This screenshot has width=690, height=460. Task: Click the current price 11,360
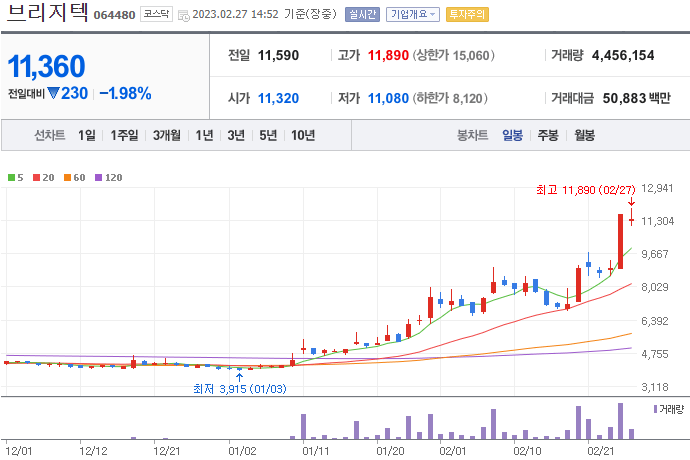[46, 66]
